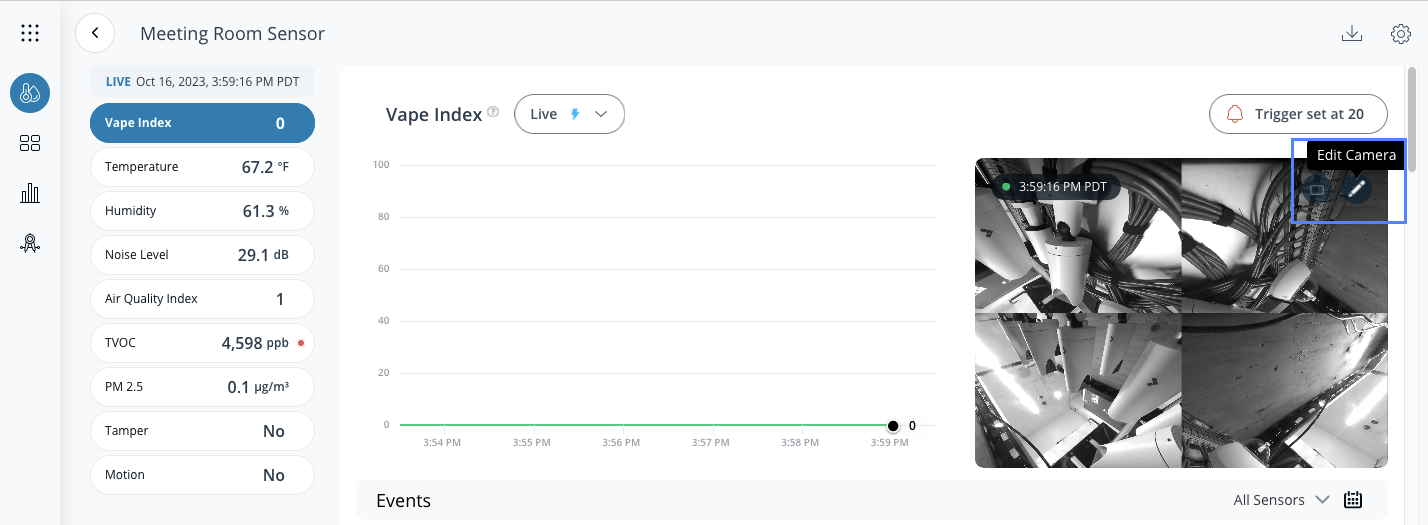Open sensor settings gear icon
This screenshot has height=525, width=1428.
point(1400,34)
